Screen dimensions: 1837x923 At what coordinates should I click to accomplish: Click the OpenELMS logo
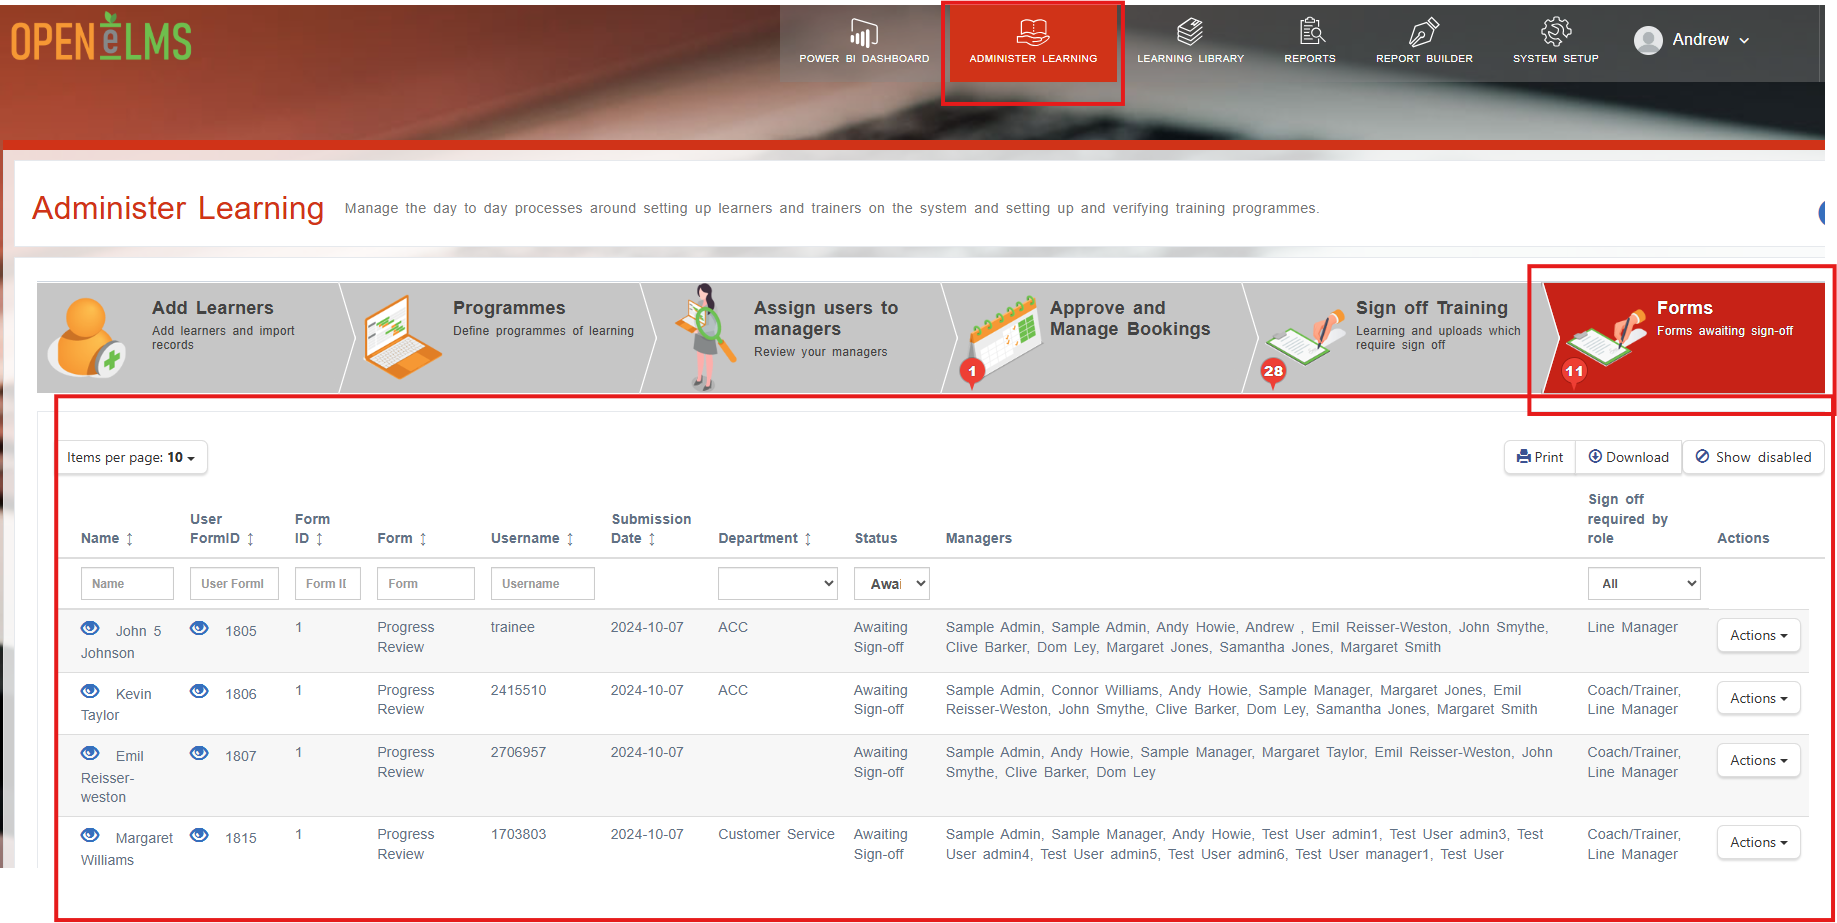[101, 38]
